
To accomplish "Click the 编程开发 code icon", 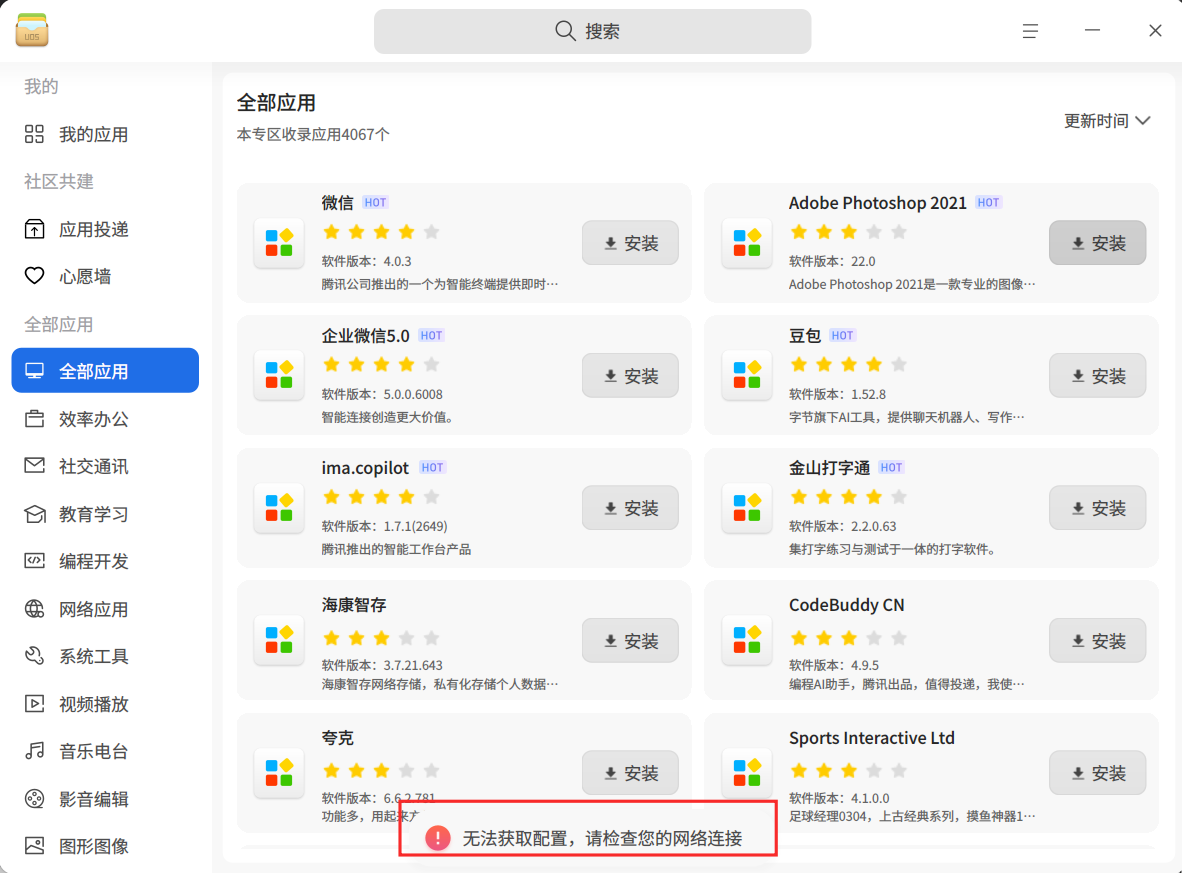I will pyautogui.click(x=35, y=561).
